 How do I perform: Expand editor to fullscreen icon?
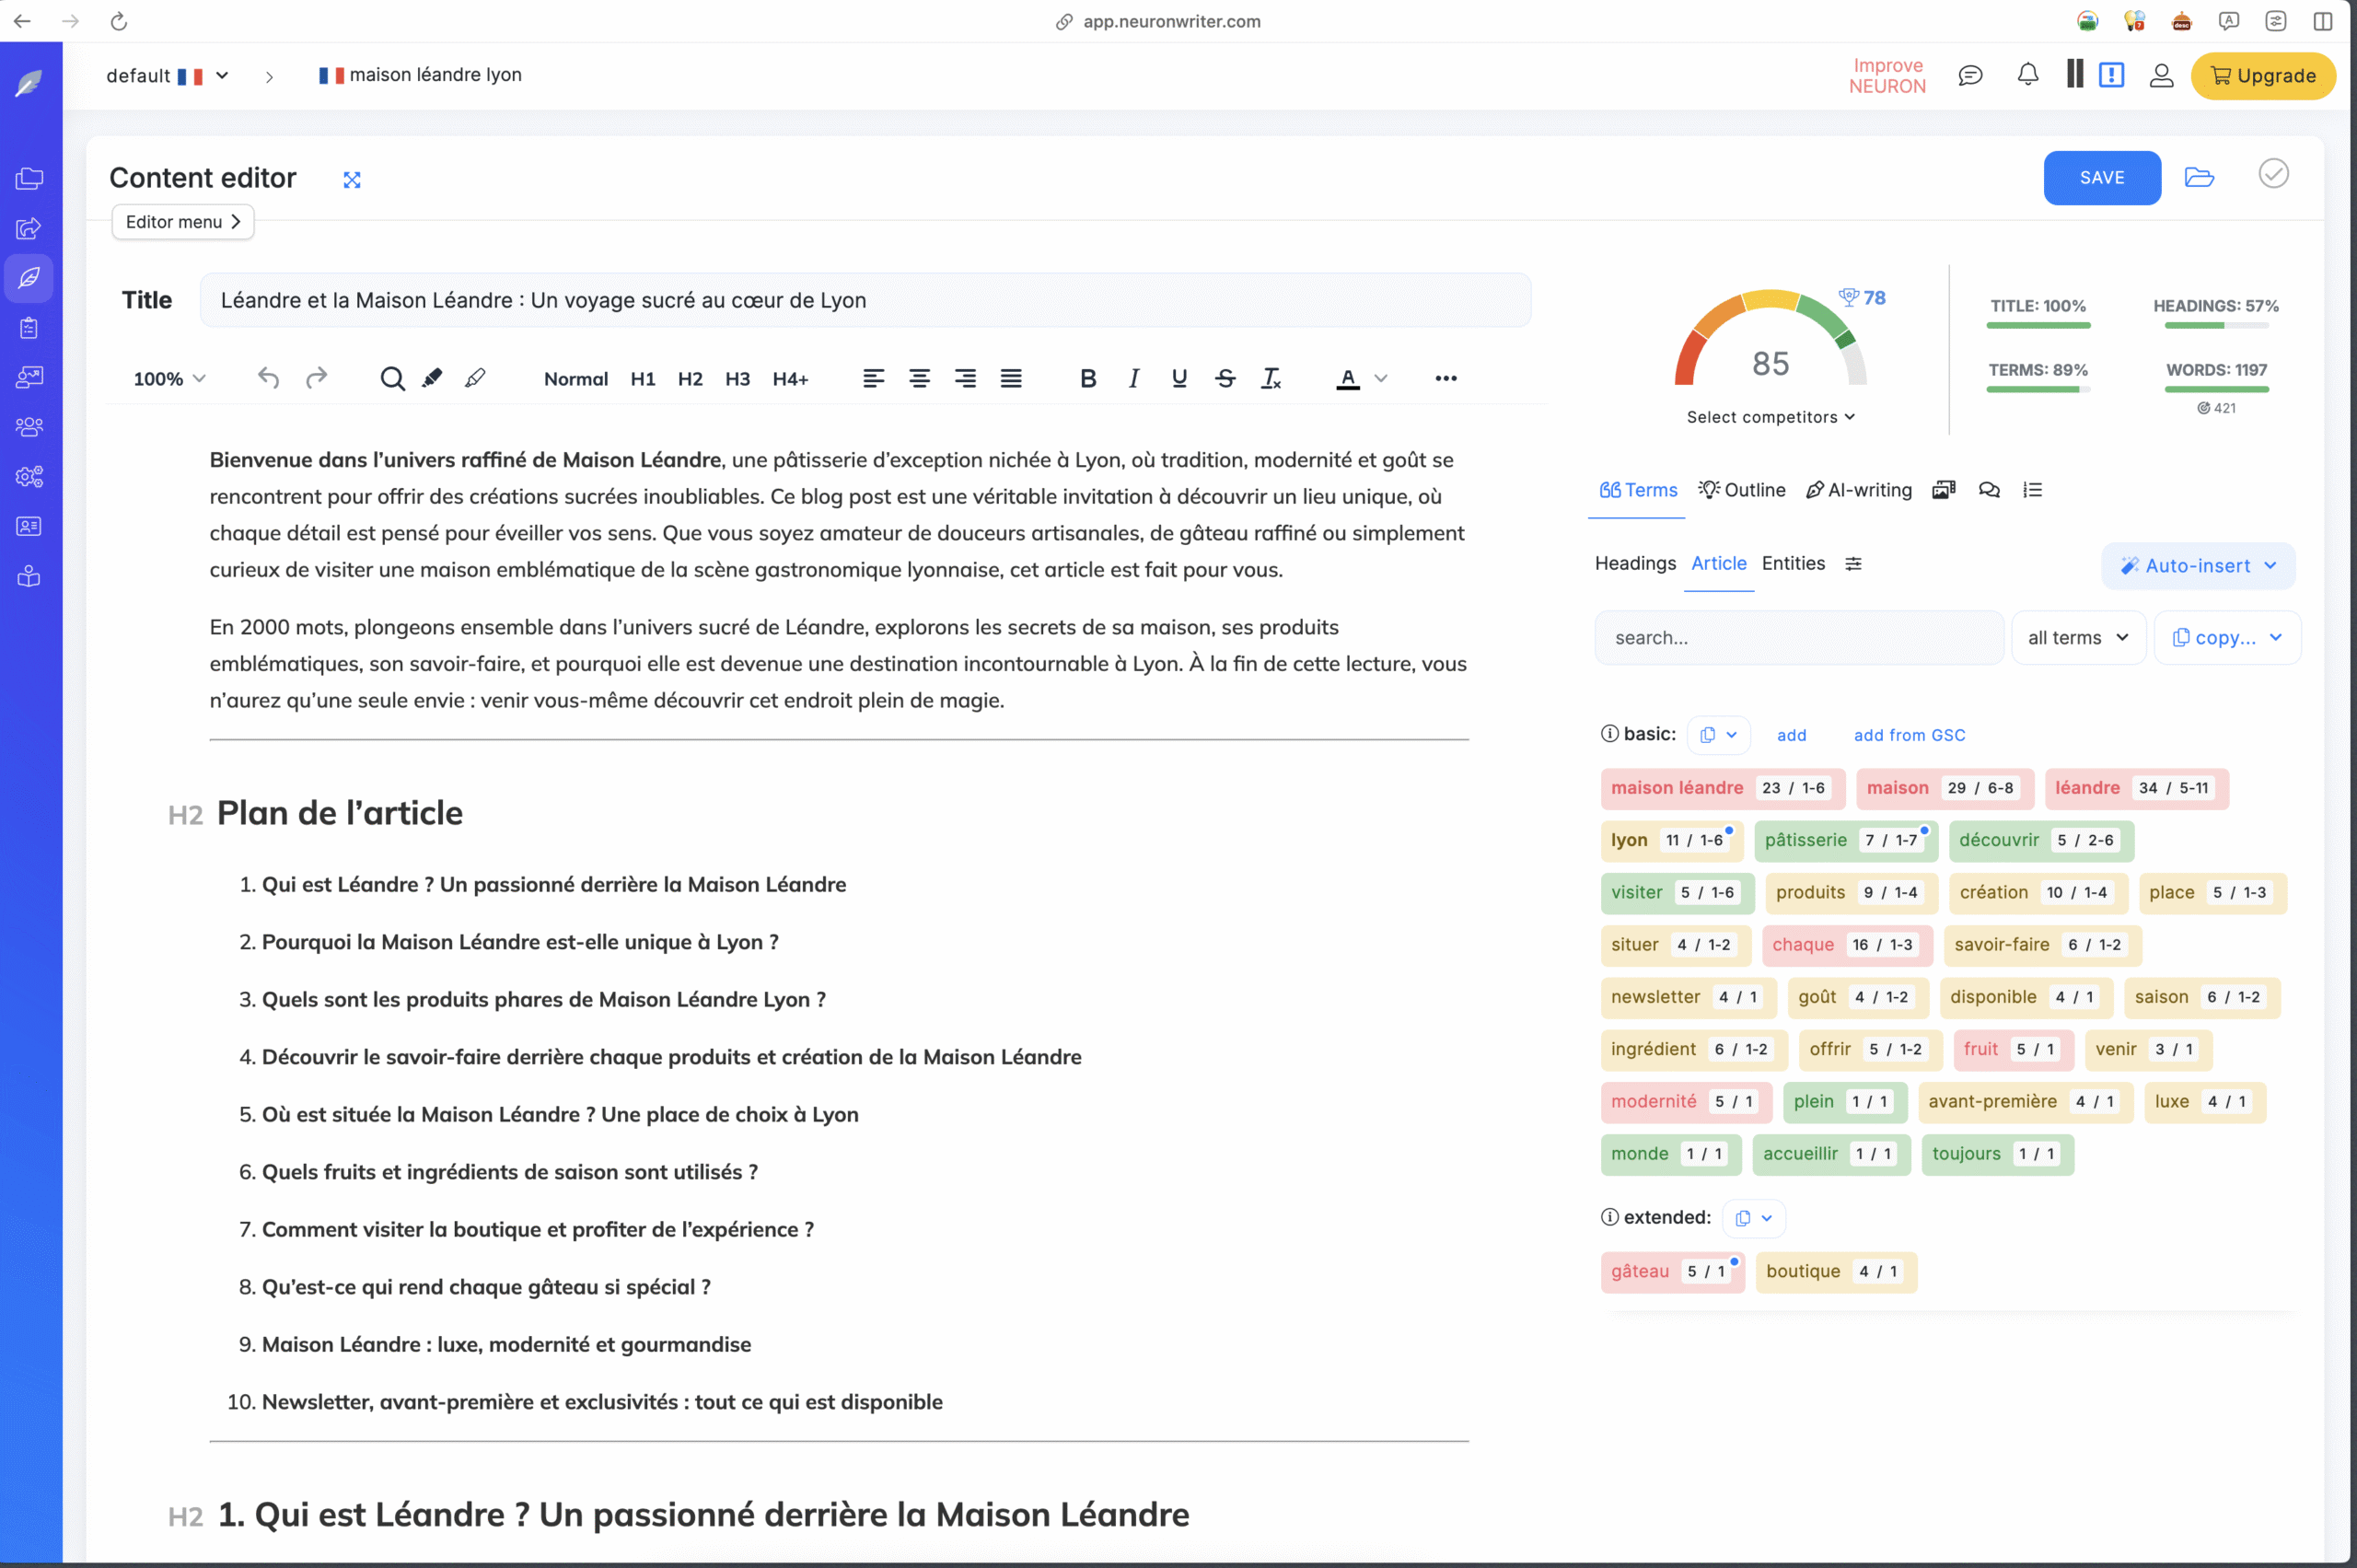[352, 180]
